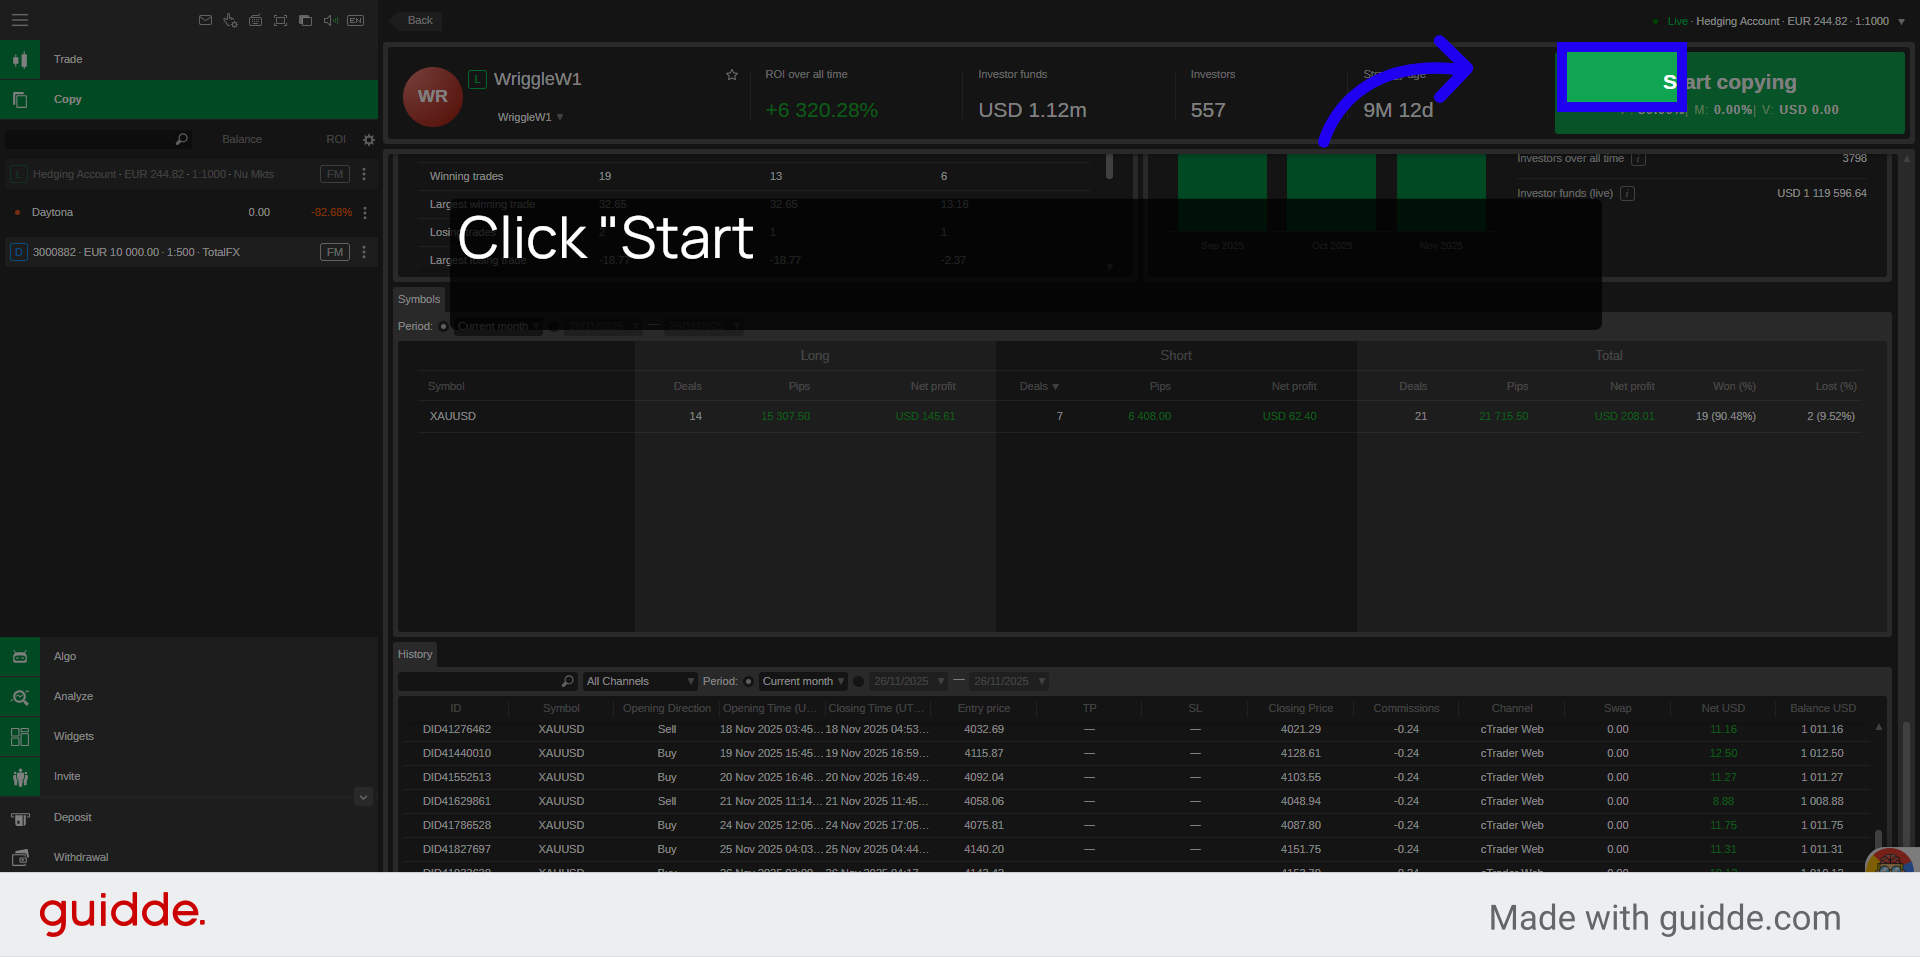Open the Analyze magnifier tool
The height and width of the screenshot is (957, 1920).
(20, 696)
